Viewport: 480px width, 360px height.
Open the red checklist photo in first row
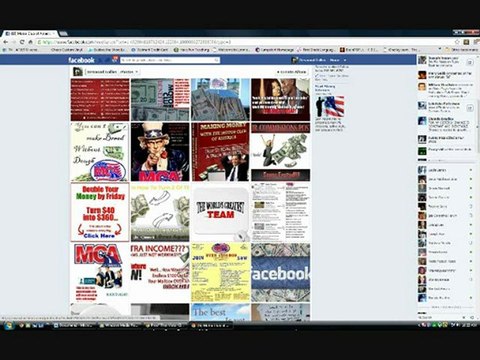point(100,100)
